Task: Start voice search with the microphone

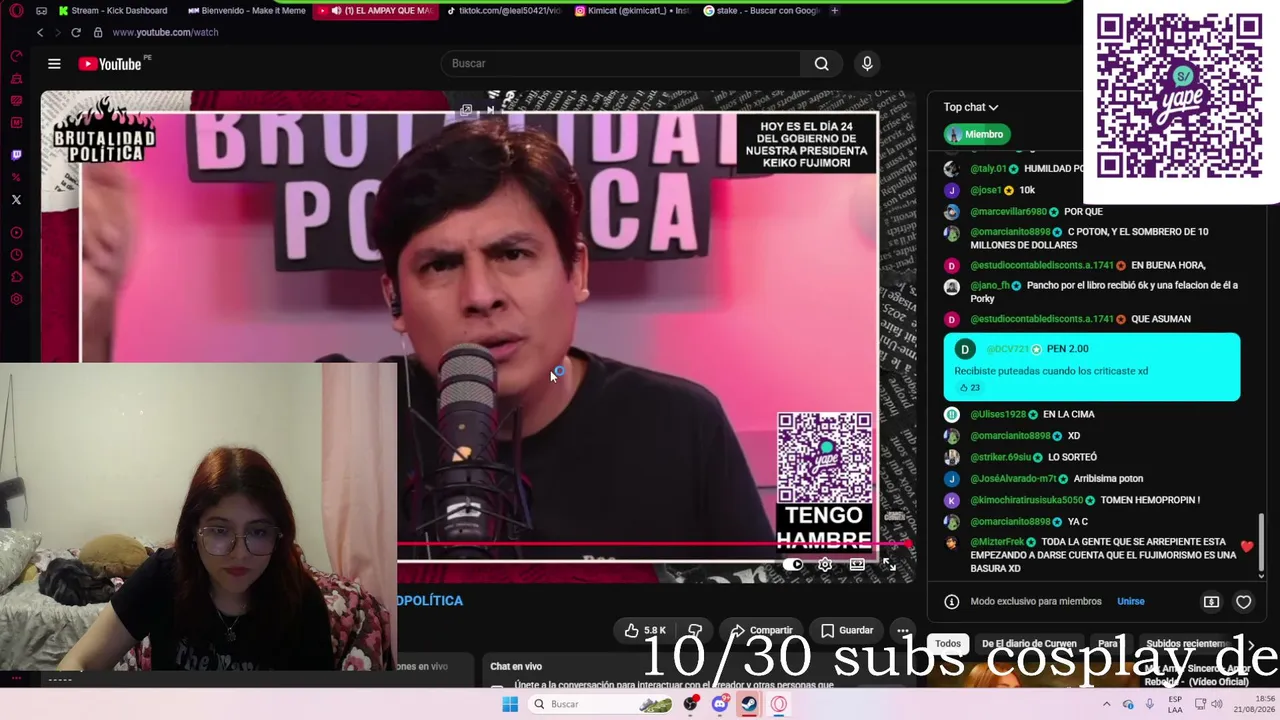Action: [x=867, y=64]
